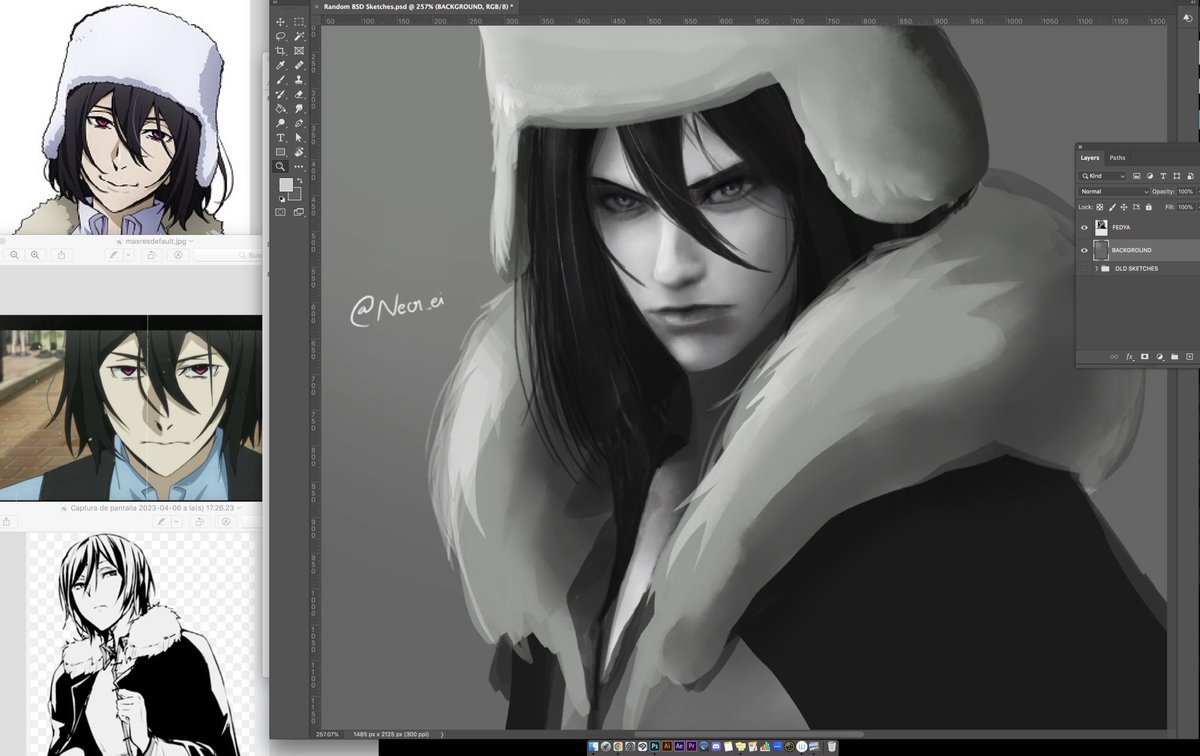
Task: Click the background color swatch
Action: 295,194
